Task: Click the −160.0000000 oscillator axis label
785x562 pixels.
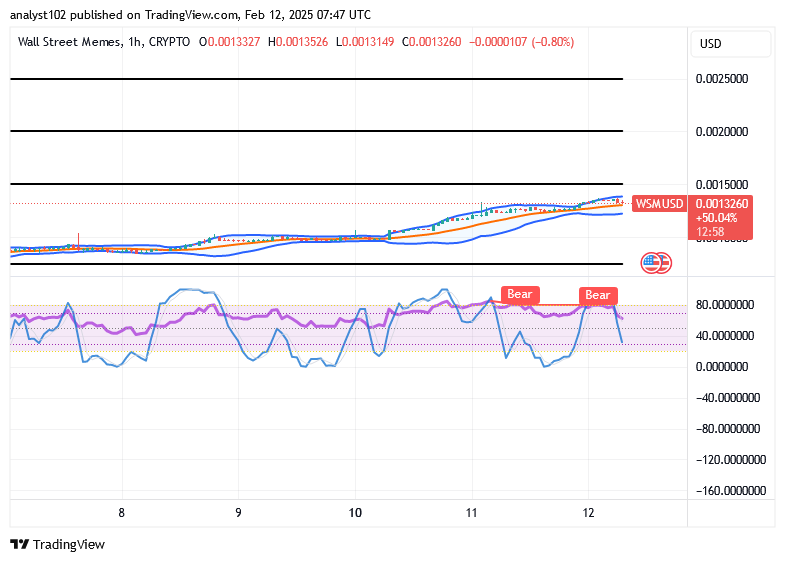Action: (x=731, y=491)
